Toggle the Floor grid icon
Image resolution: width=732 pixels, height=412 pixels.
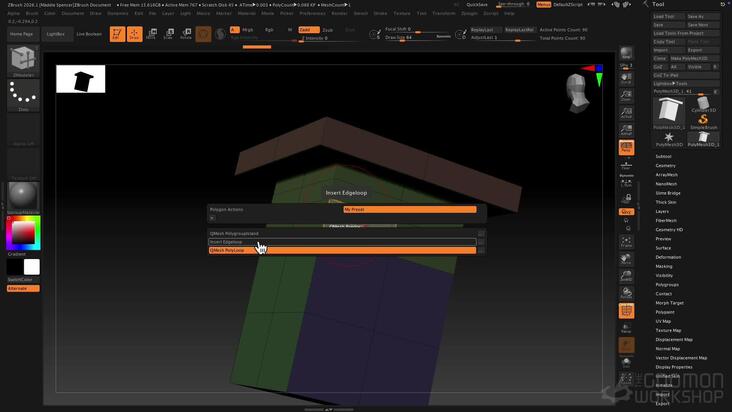point(626,165)
